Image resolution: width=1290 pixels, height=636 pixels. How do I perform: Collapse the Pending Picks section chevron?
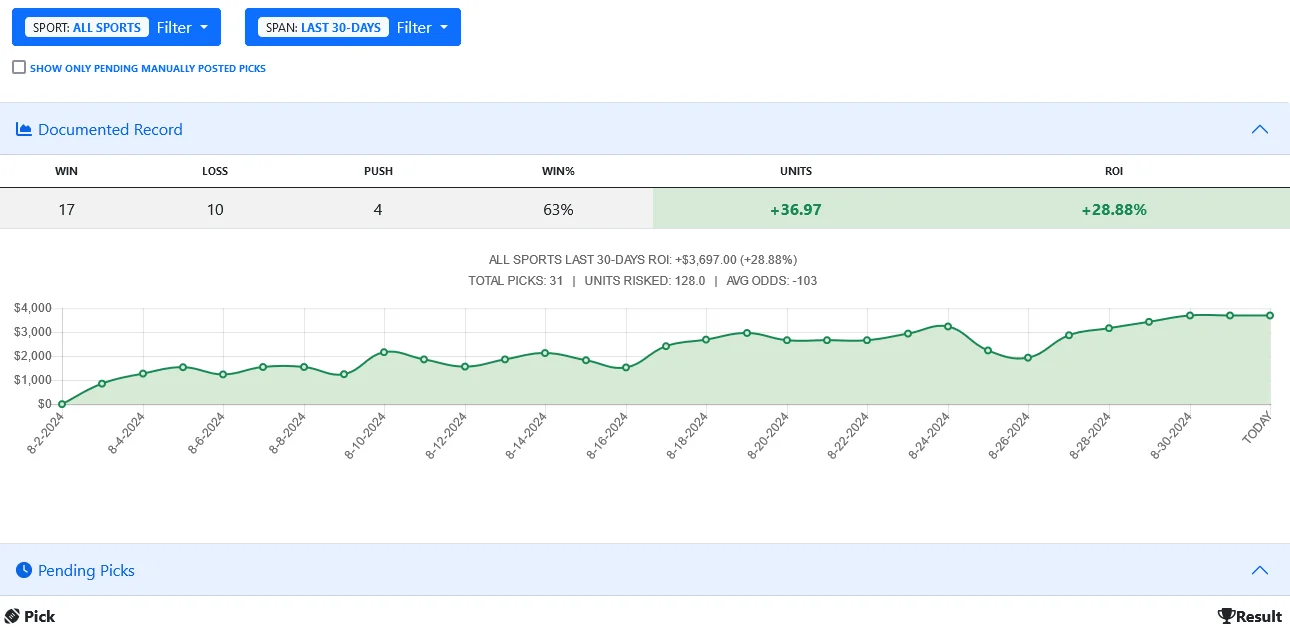[1260, 570]
